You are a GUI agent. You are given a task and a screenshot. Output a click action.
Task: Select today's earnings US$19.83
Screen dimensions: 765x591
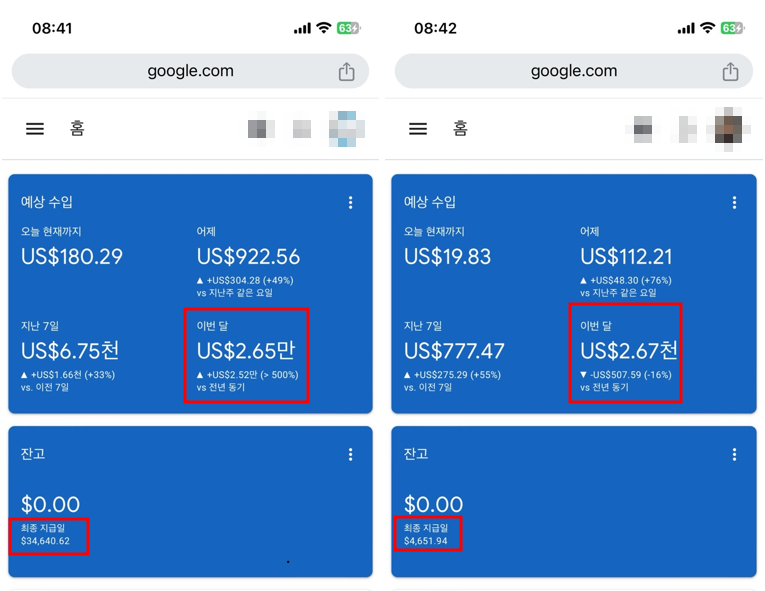click(x=447, y=257)
